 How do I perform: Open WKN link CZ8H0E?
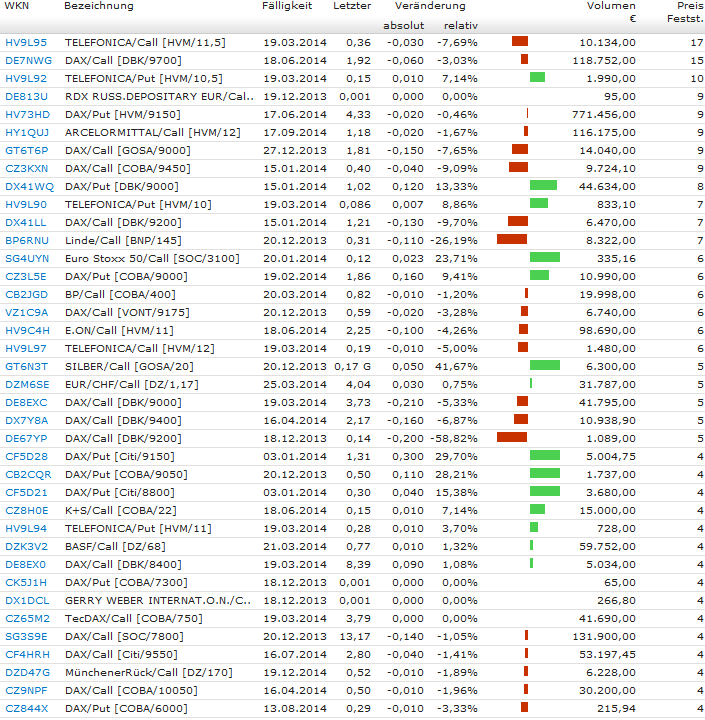tap(27, 511)
